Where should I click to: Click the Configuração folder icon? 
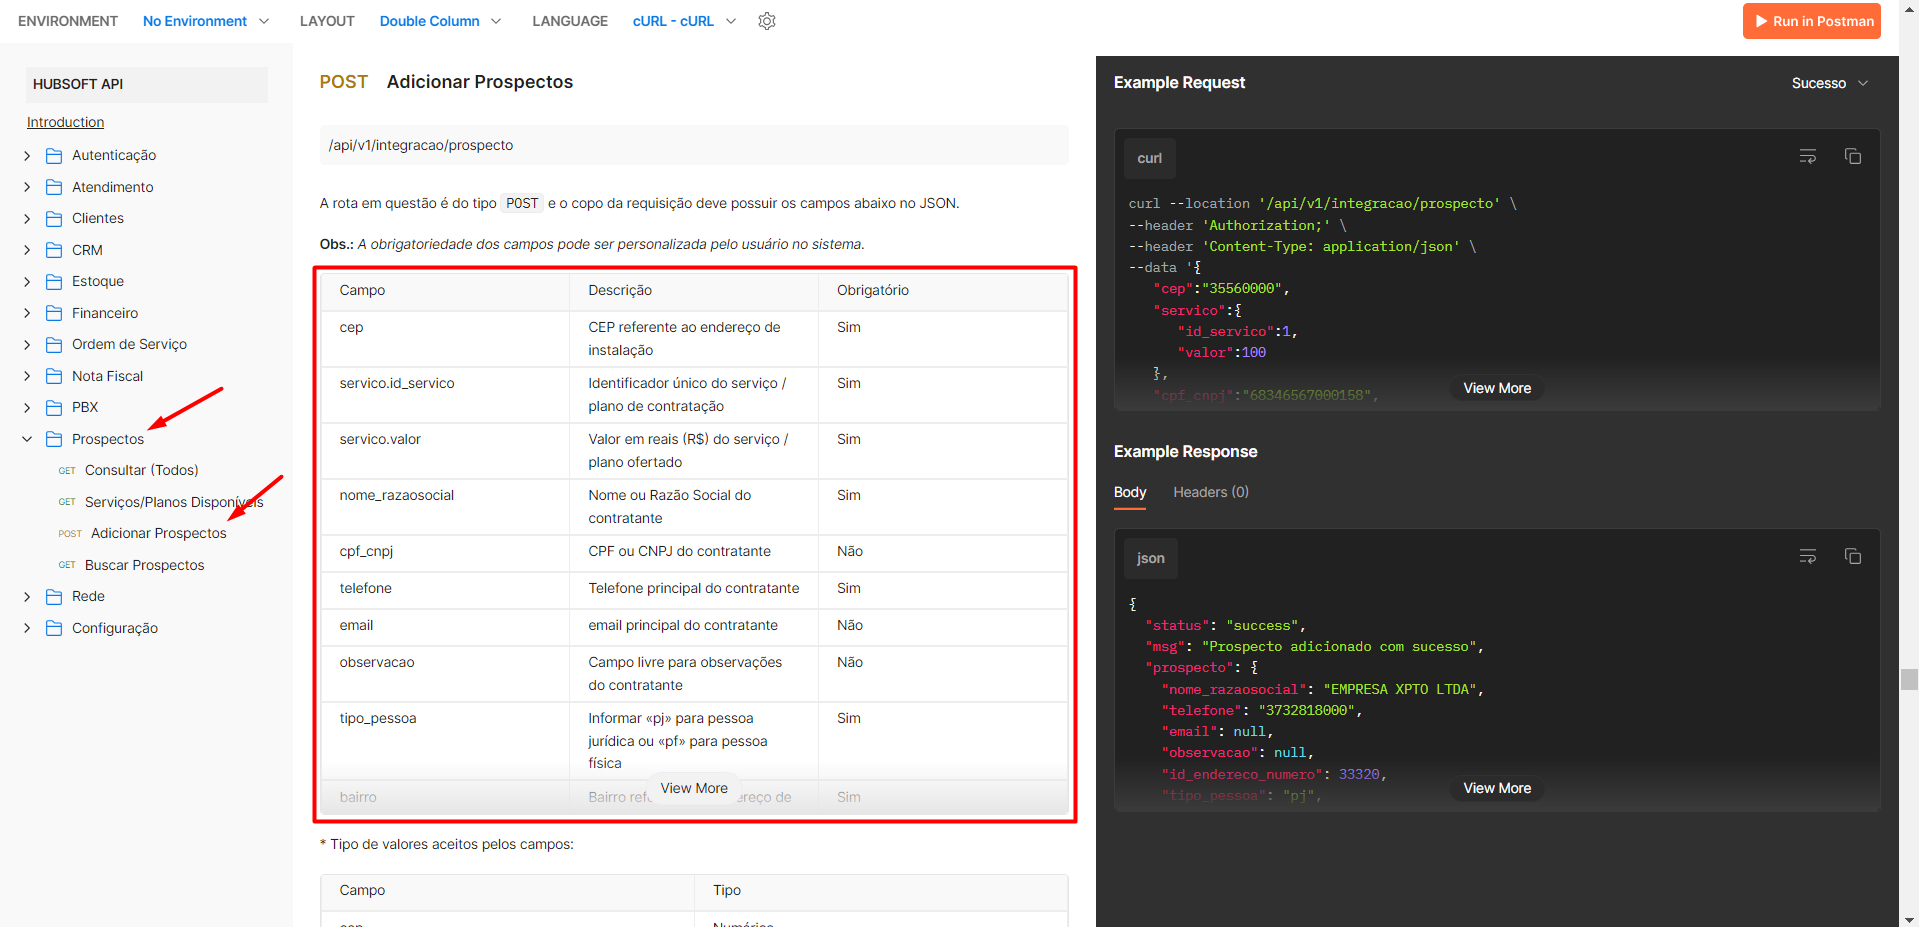pos(54,628)
